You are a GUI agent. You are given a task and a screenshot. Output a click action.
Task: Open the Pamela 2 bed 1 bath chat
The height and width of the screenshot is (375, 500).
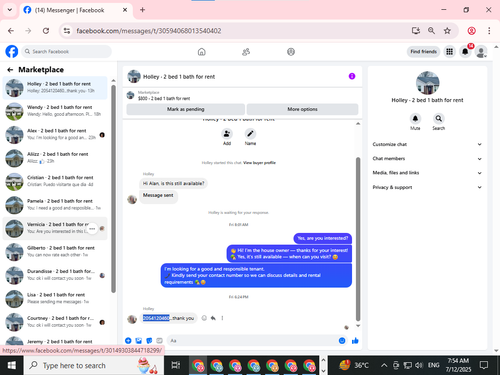pos(55,205)
